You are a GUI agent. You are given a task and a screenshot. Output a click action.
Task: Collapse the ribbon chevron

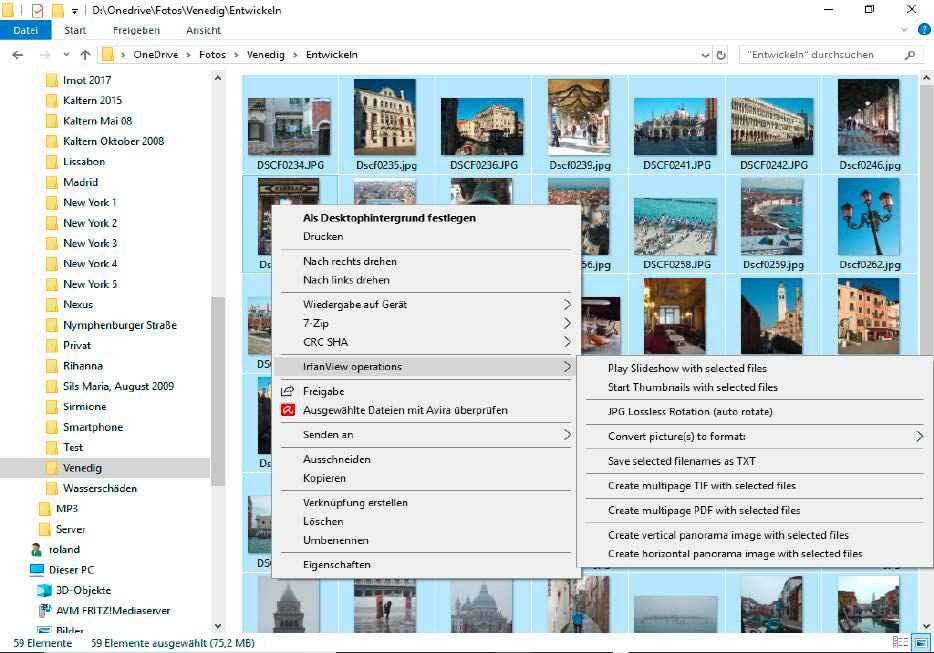tap(904, 30)
